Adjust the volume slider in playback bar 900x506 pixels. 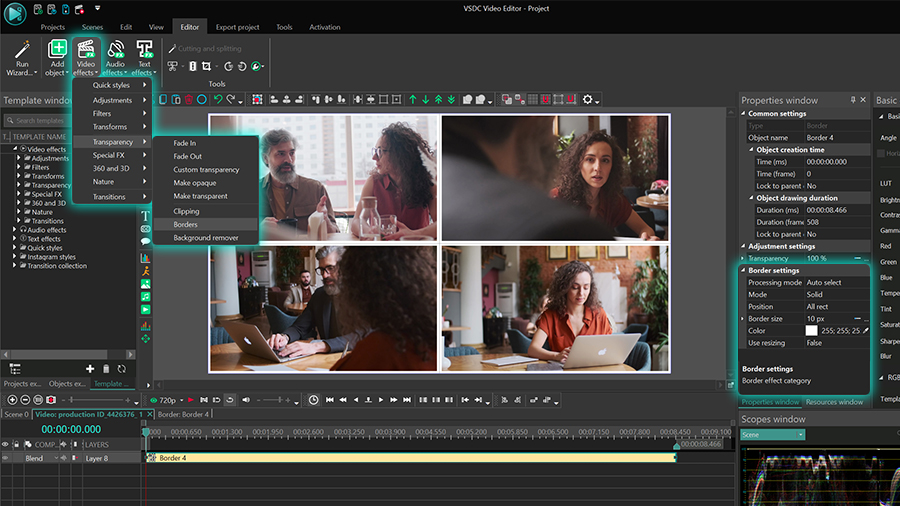274,400
